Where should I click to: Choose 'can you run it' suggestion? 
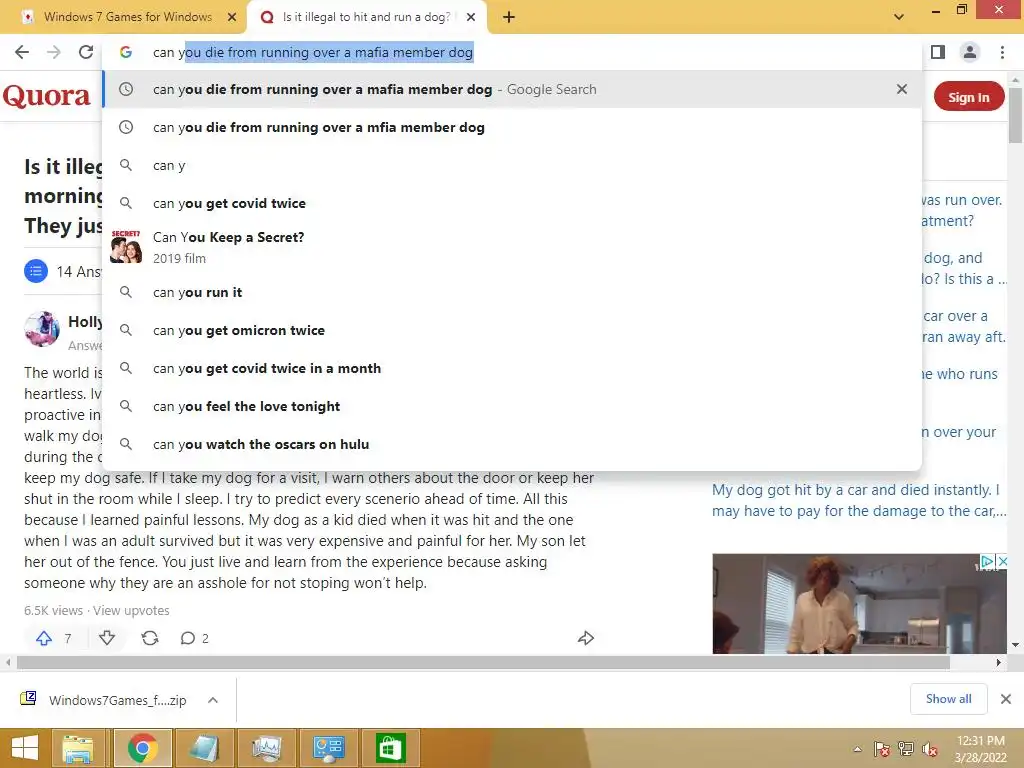pos(512,293)
